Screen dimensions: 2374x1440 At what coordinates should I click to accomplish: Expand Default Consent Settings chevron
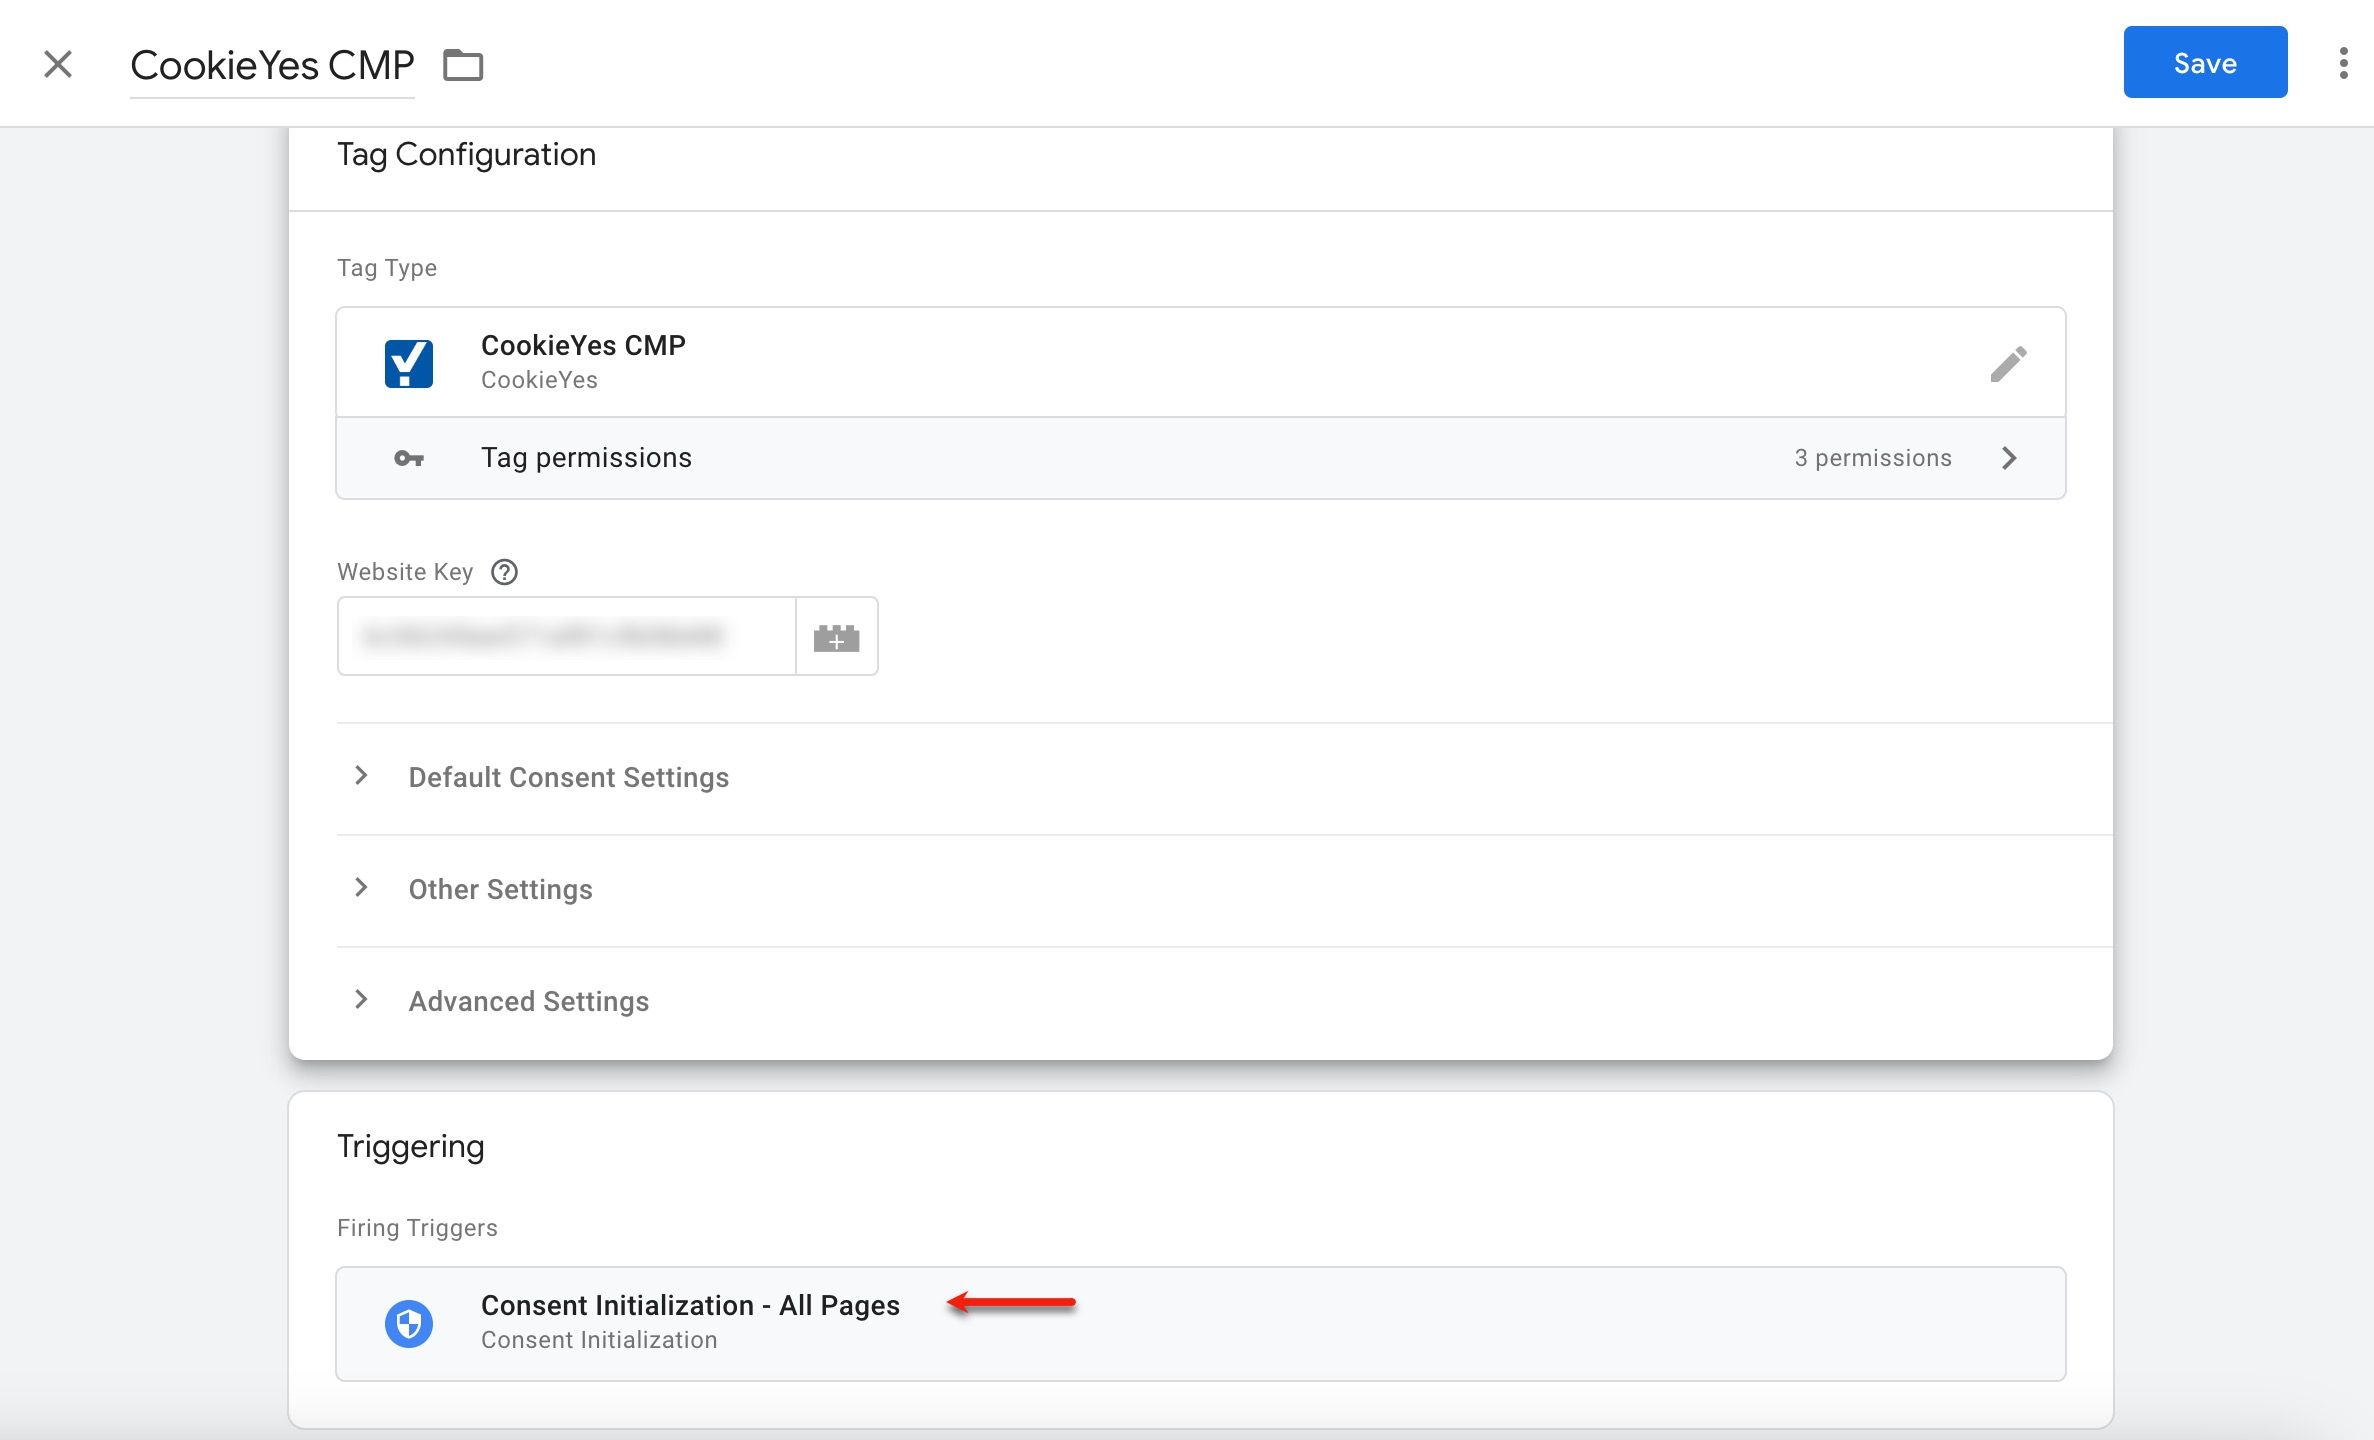[x=362, y=776]
